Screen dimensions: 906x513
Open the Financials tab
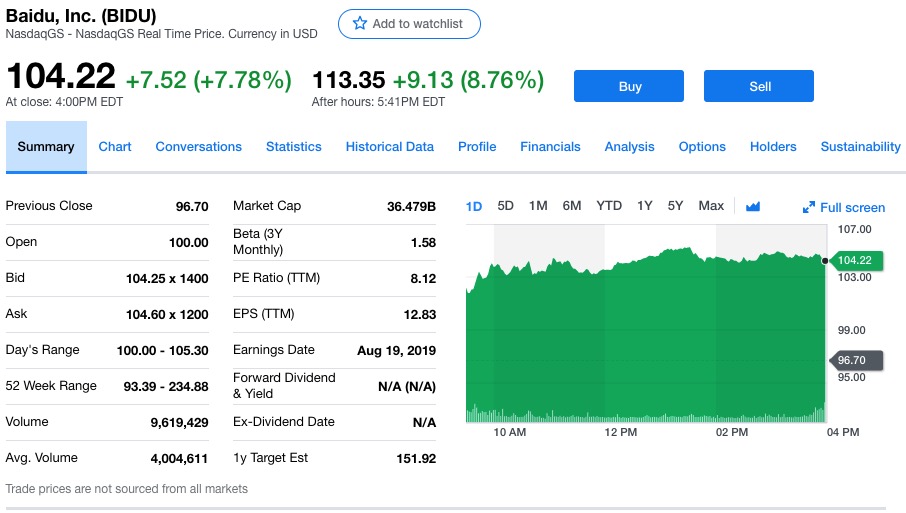tap(550, 147)
